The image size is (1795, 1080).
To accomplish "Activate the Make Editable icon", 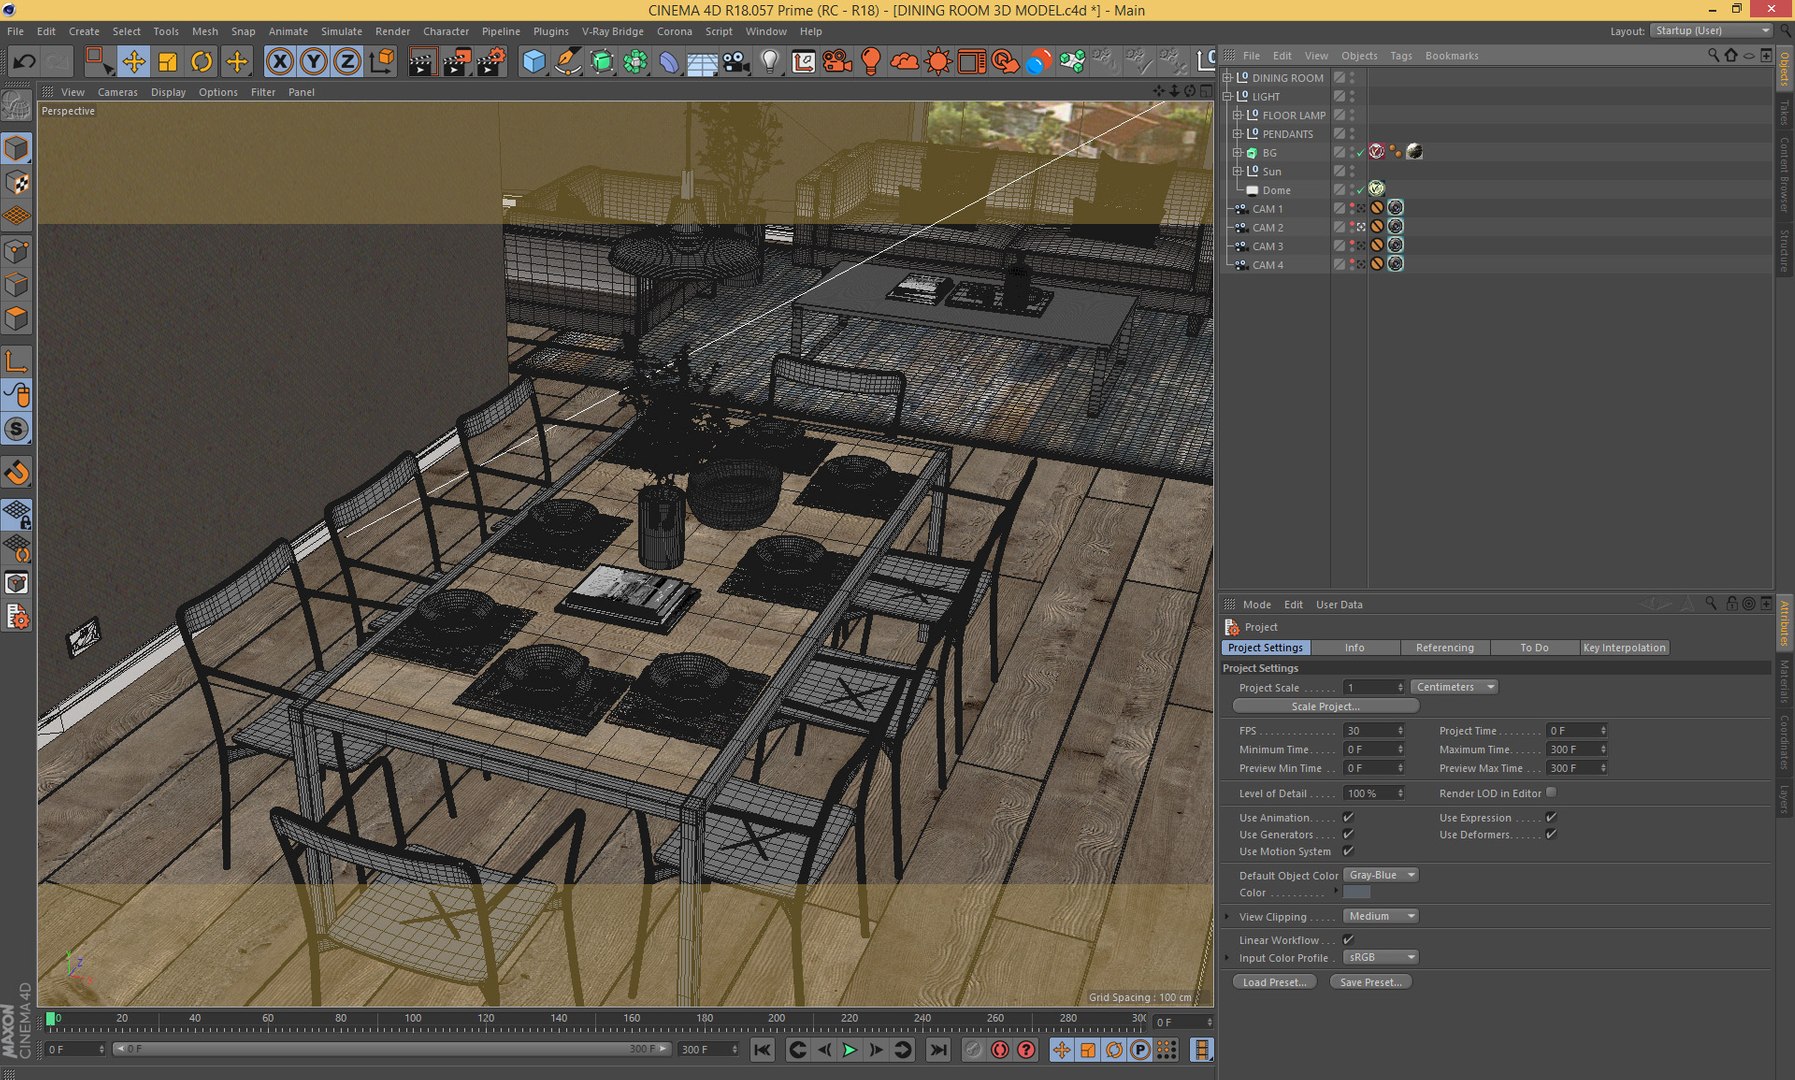I will (x=17, y=104).
